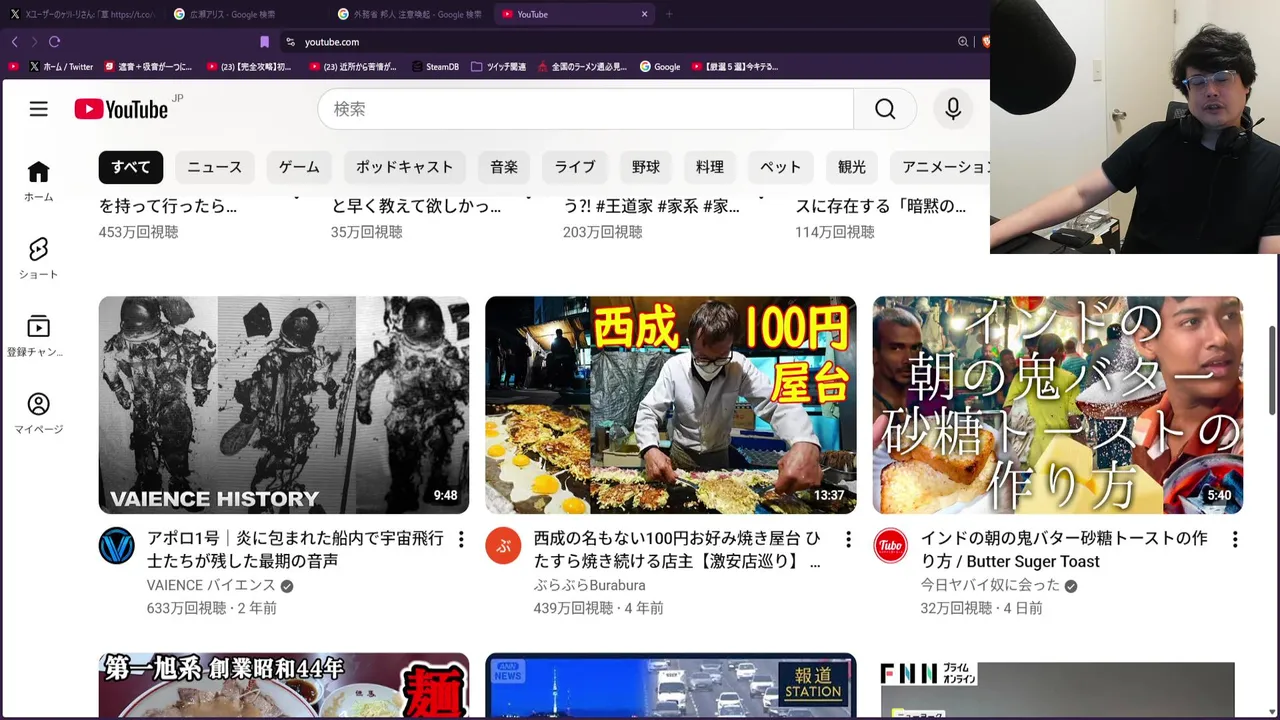
Task: Open 報道STATION news video thumbnail
Action: [x=671, y=686]
